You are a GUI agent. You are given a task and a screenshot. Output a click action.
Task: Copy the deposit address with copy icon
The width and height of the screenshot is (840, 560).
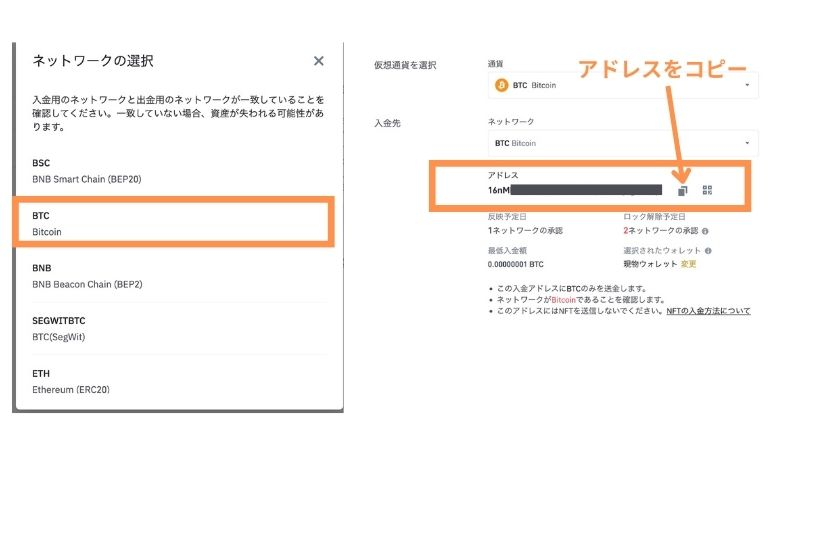coord(682,191)
